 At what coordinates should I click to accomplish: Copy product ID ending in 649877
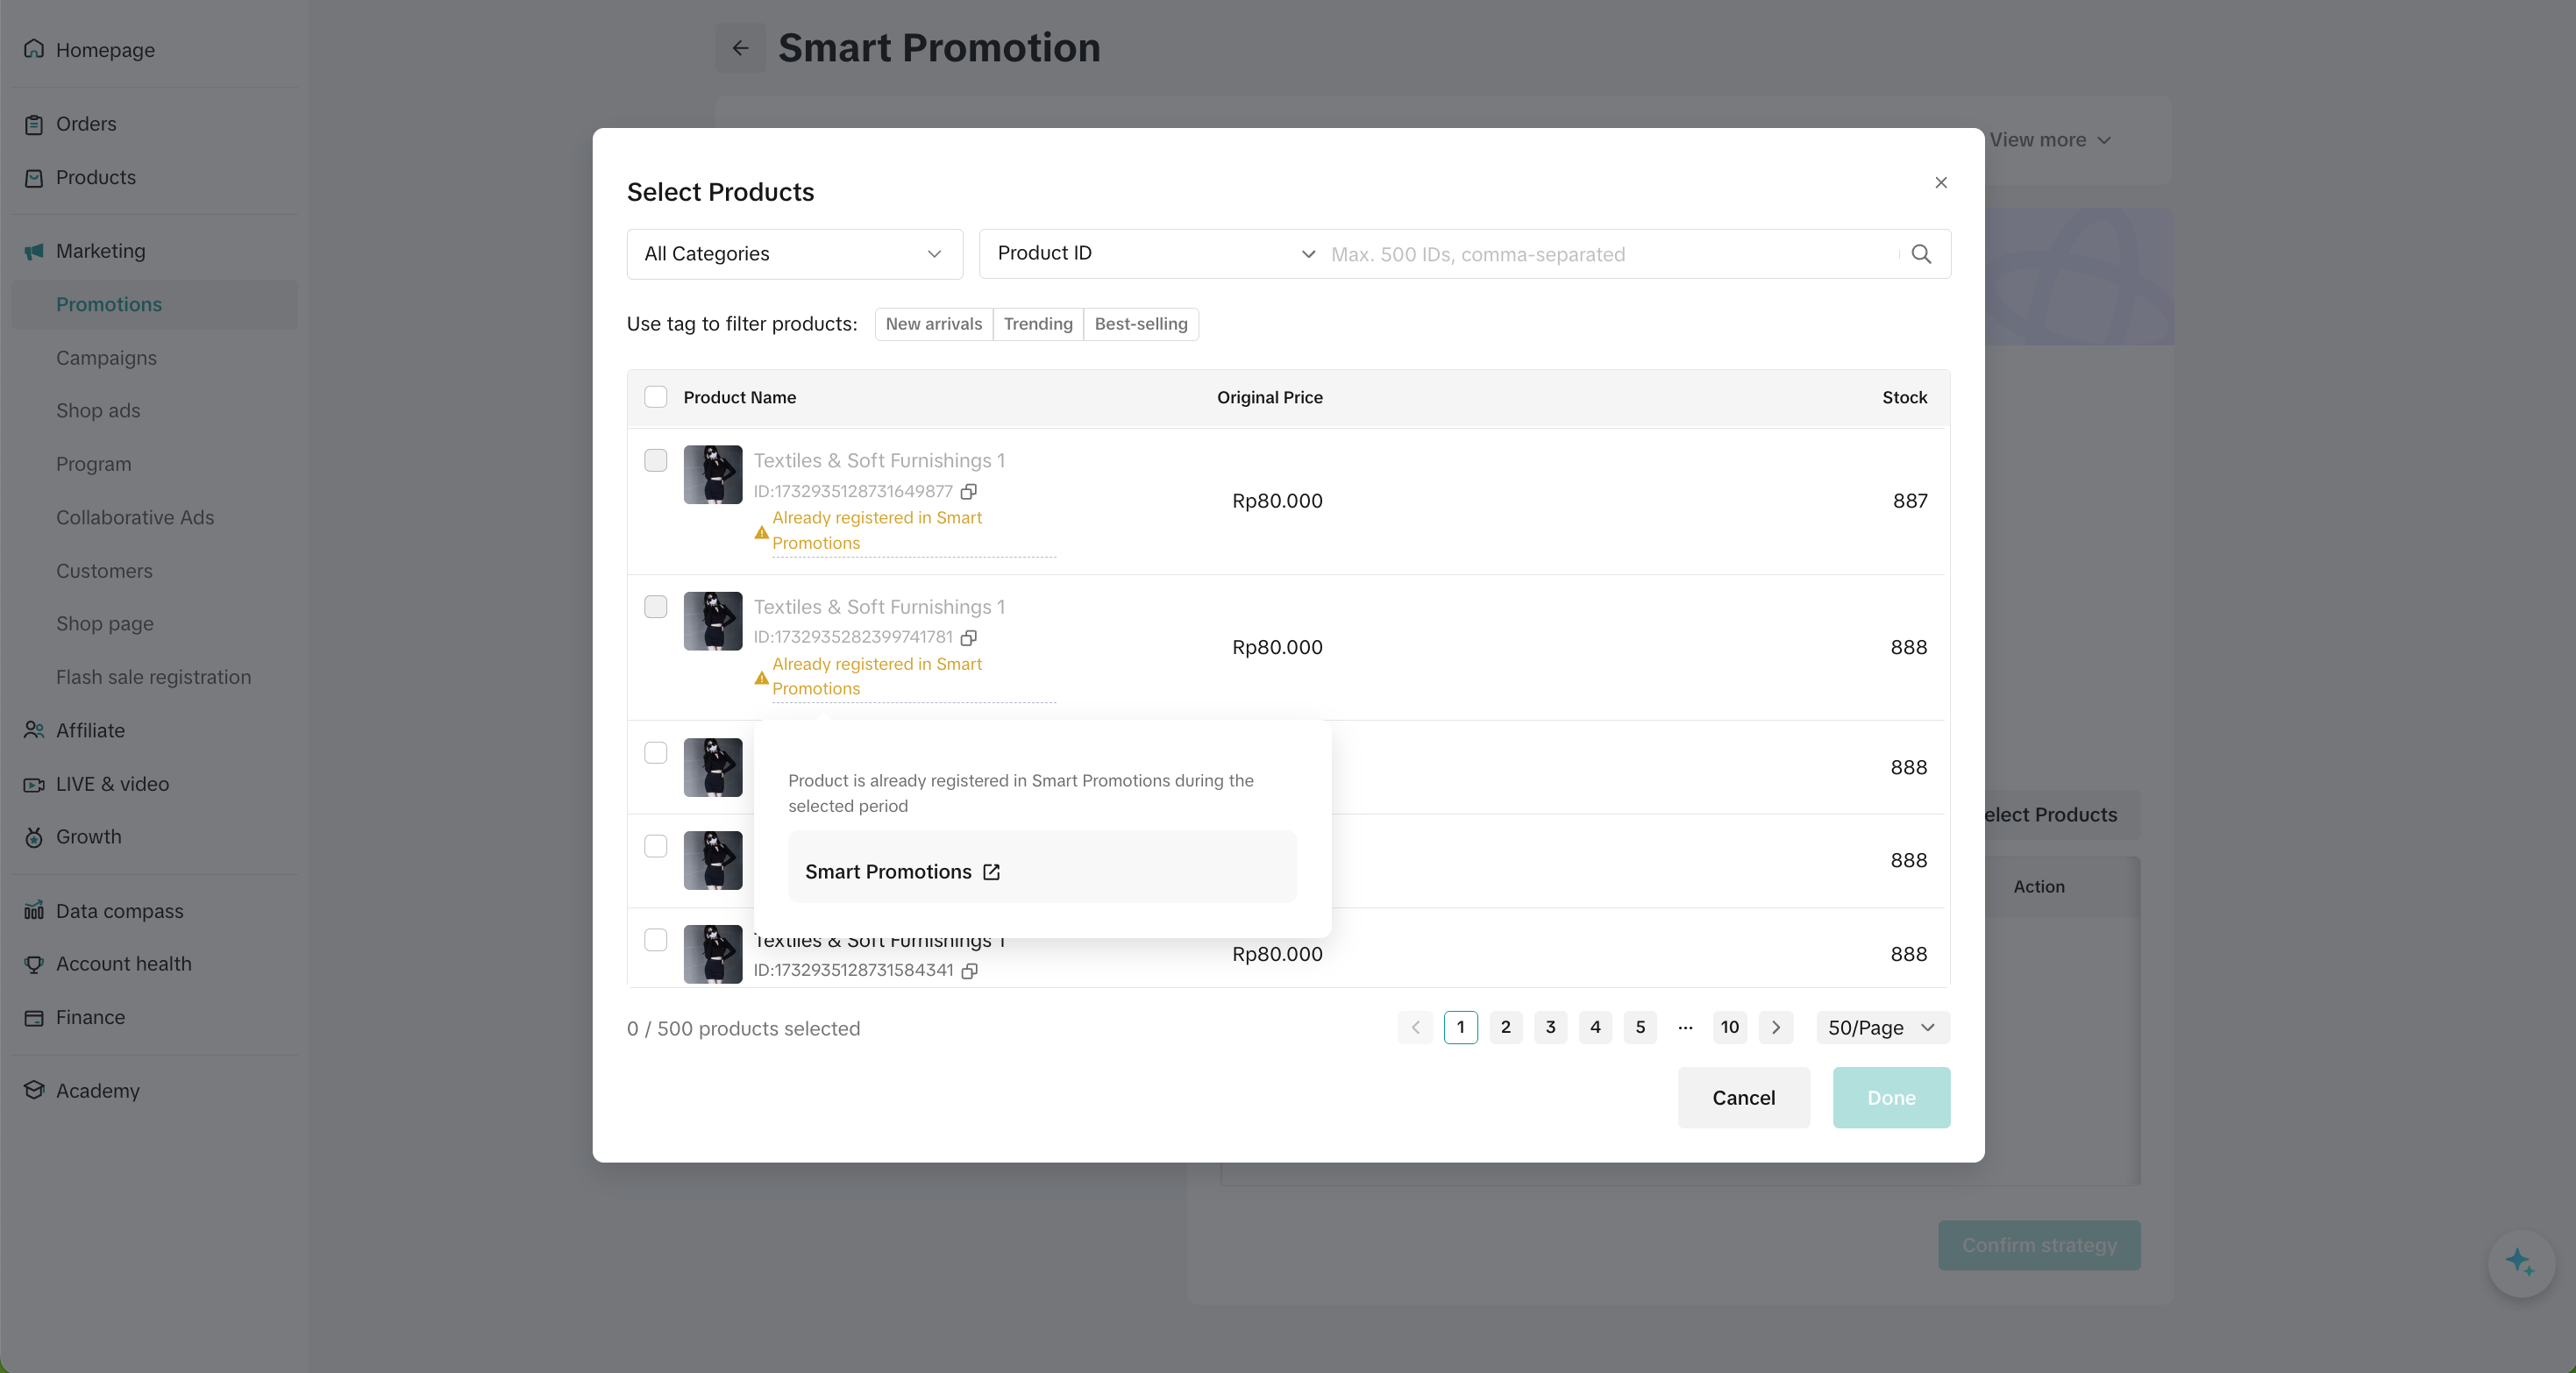968,491
